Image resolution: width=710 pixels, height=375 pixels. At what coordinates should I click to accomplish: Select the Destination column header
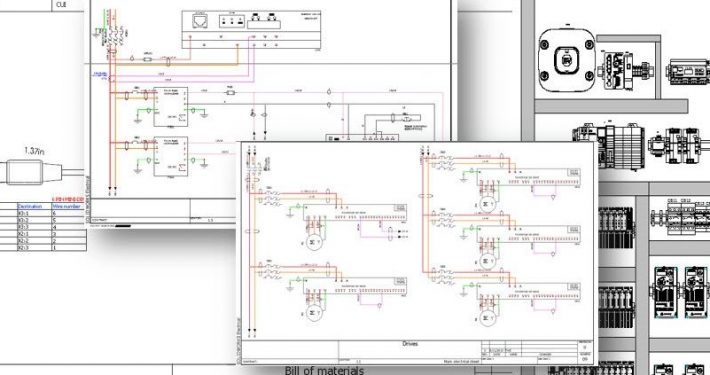[29, 206]
